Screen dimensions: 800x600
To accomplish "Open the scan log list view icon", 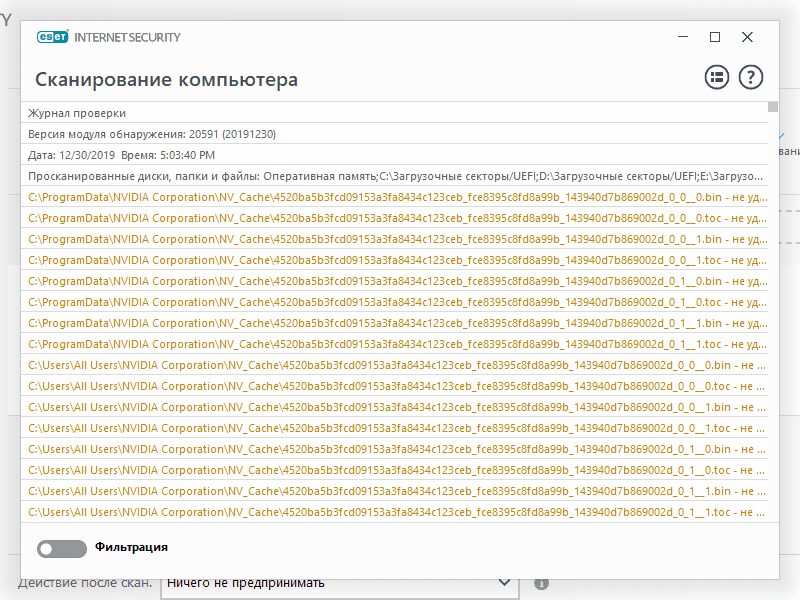I will pyautogui.click(x=716, y=78).
